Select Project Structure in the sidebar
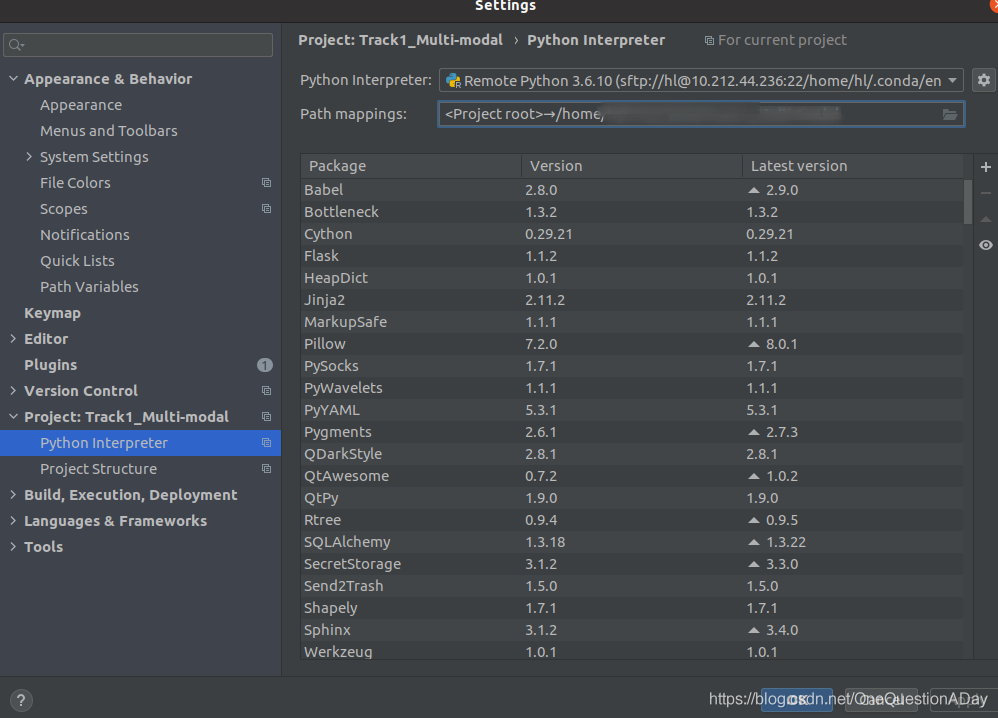Viewport: 998px width, 718px height. [x=98, y=469]
